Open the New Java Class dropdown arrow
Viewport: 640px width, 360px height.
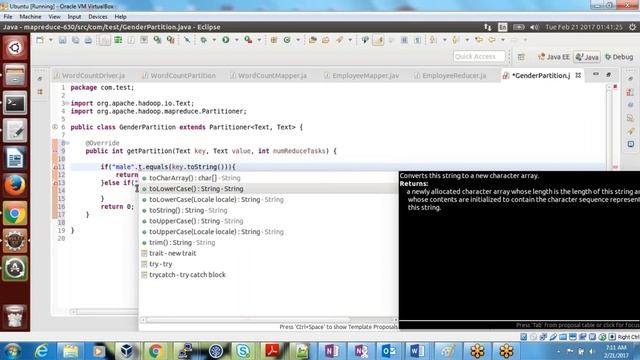click(x=298, y=40)
